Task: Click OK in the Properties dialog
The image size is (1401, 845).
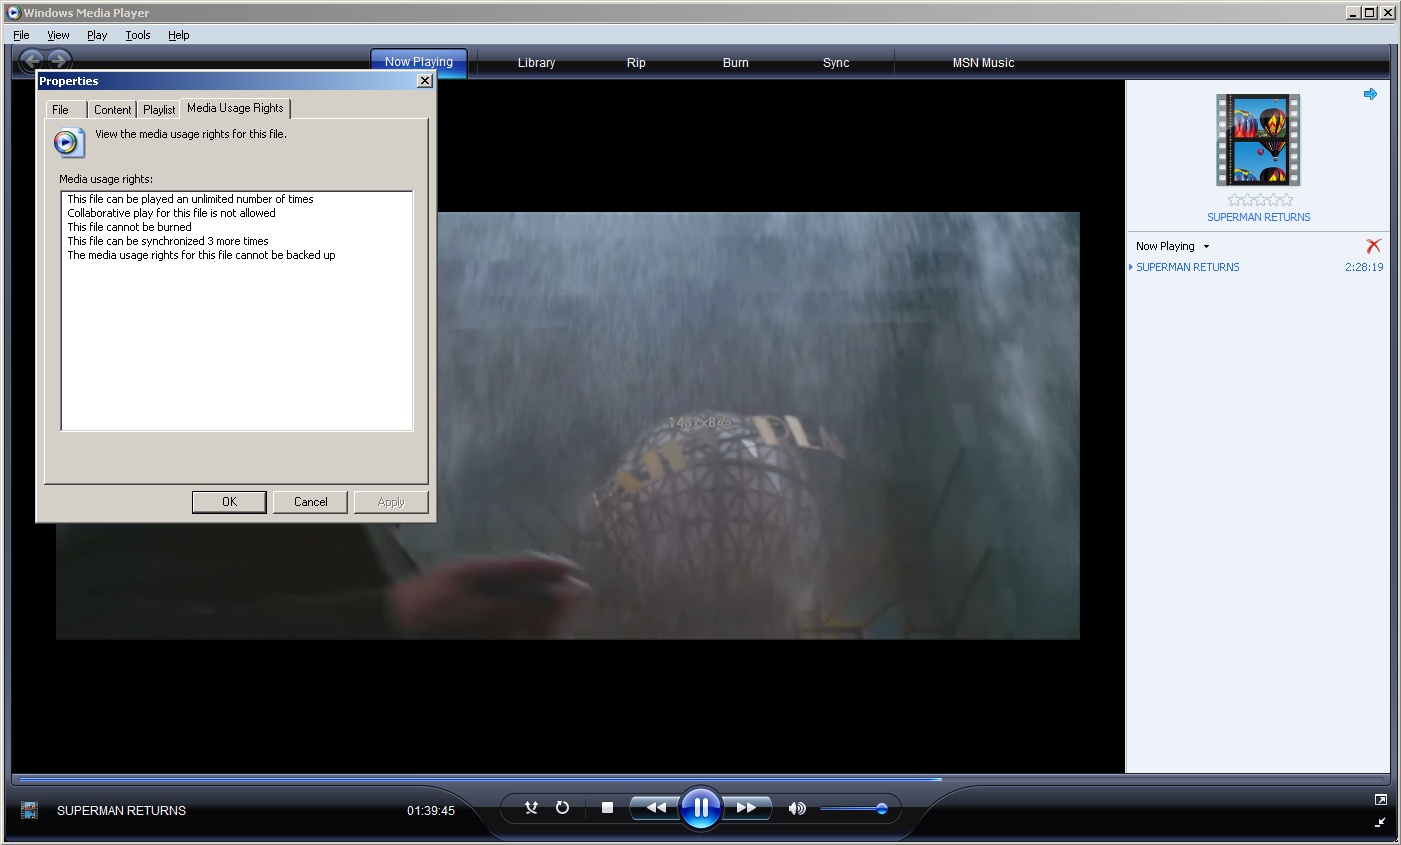Action: tap(229, 502)
